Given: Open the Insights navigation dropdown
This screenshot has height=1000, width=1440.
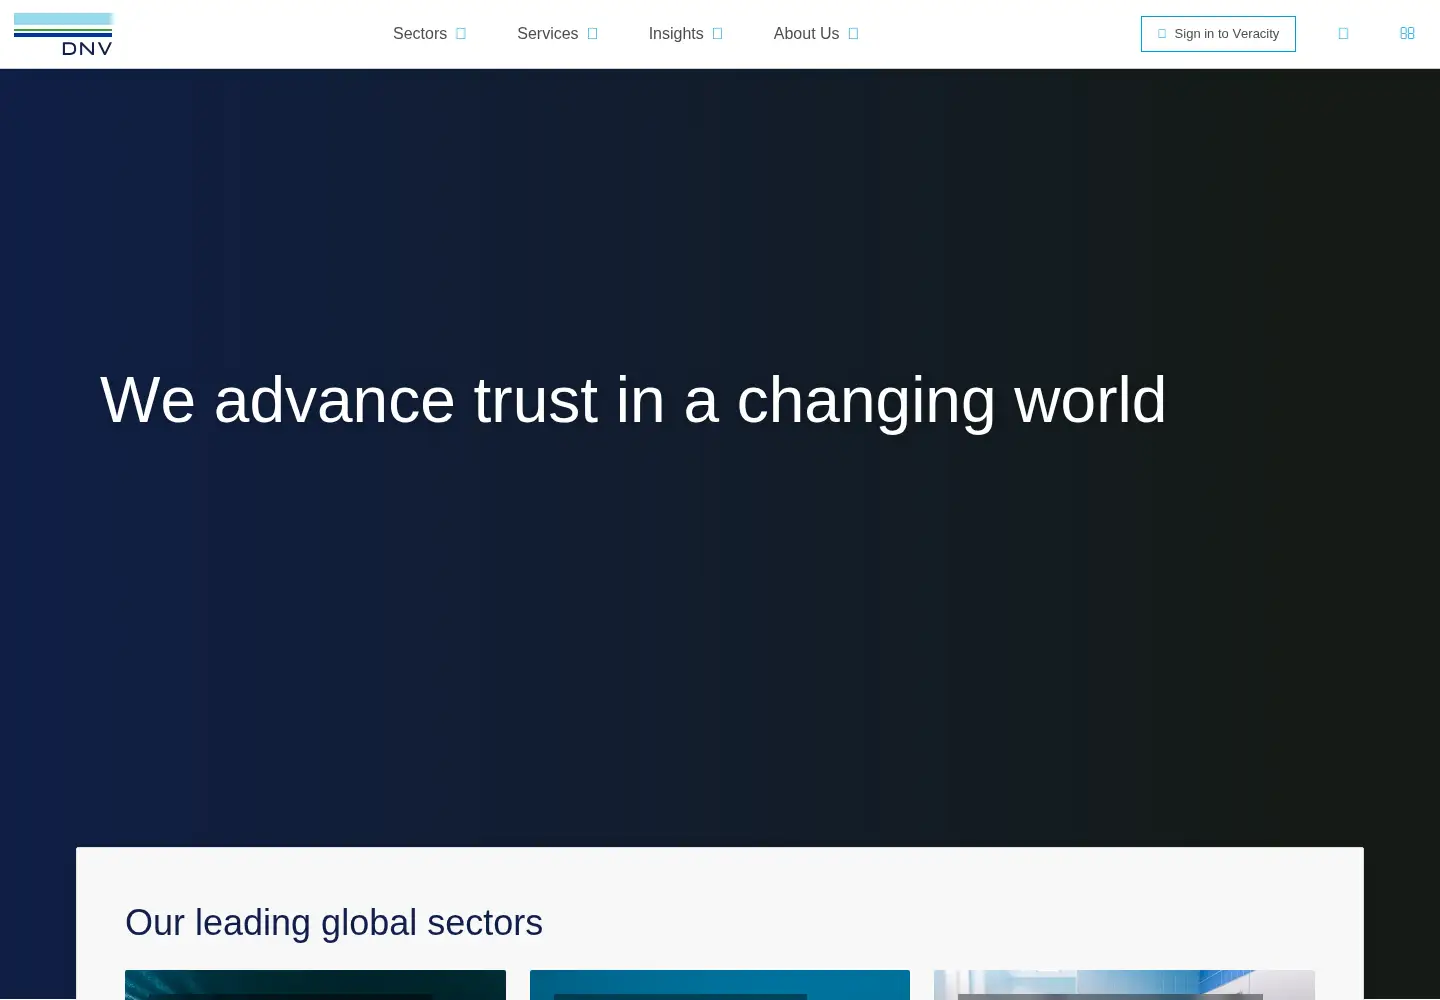Looking at the screenshot, I should [685, 34].
